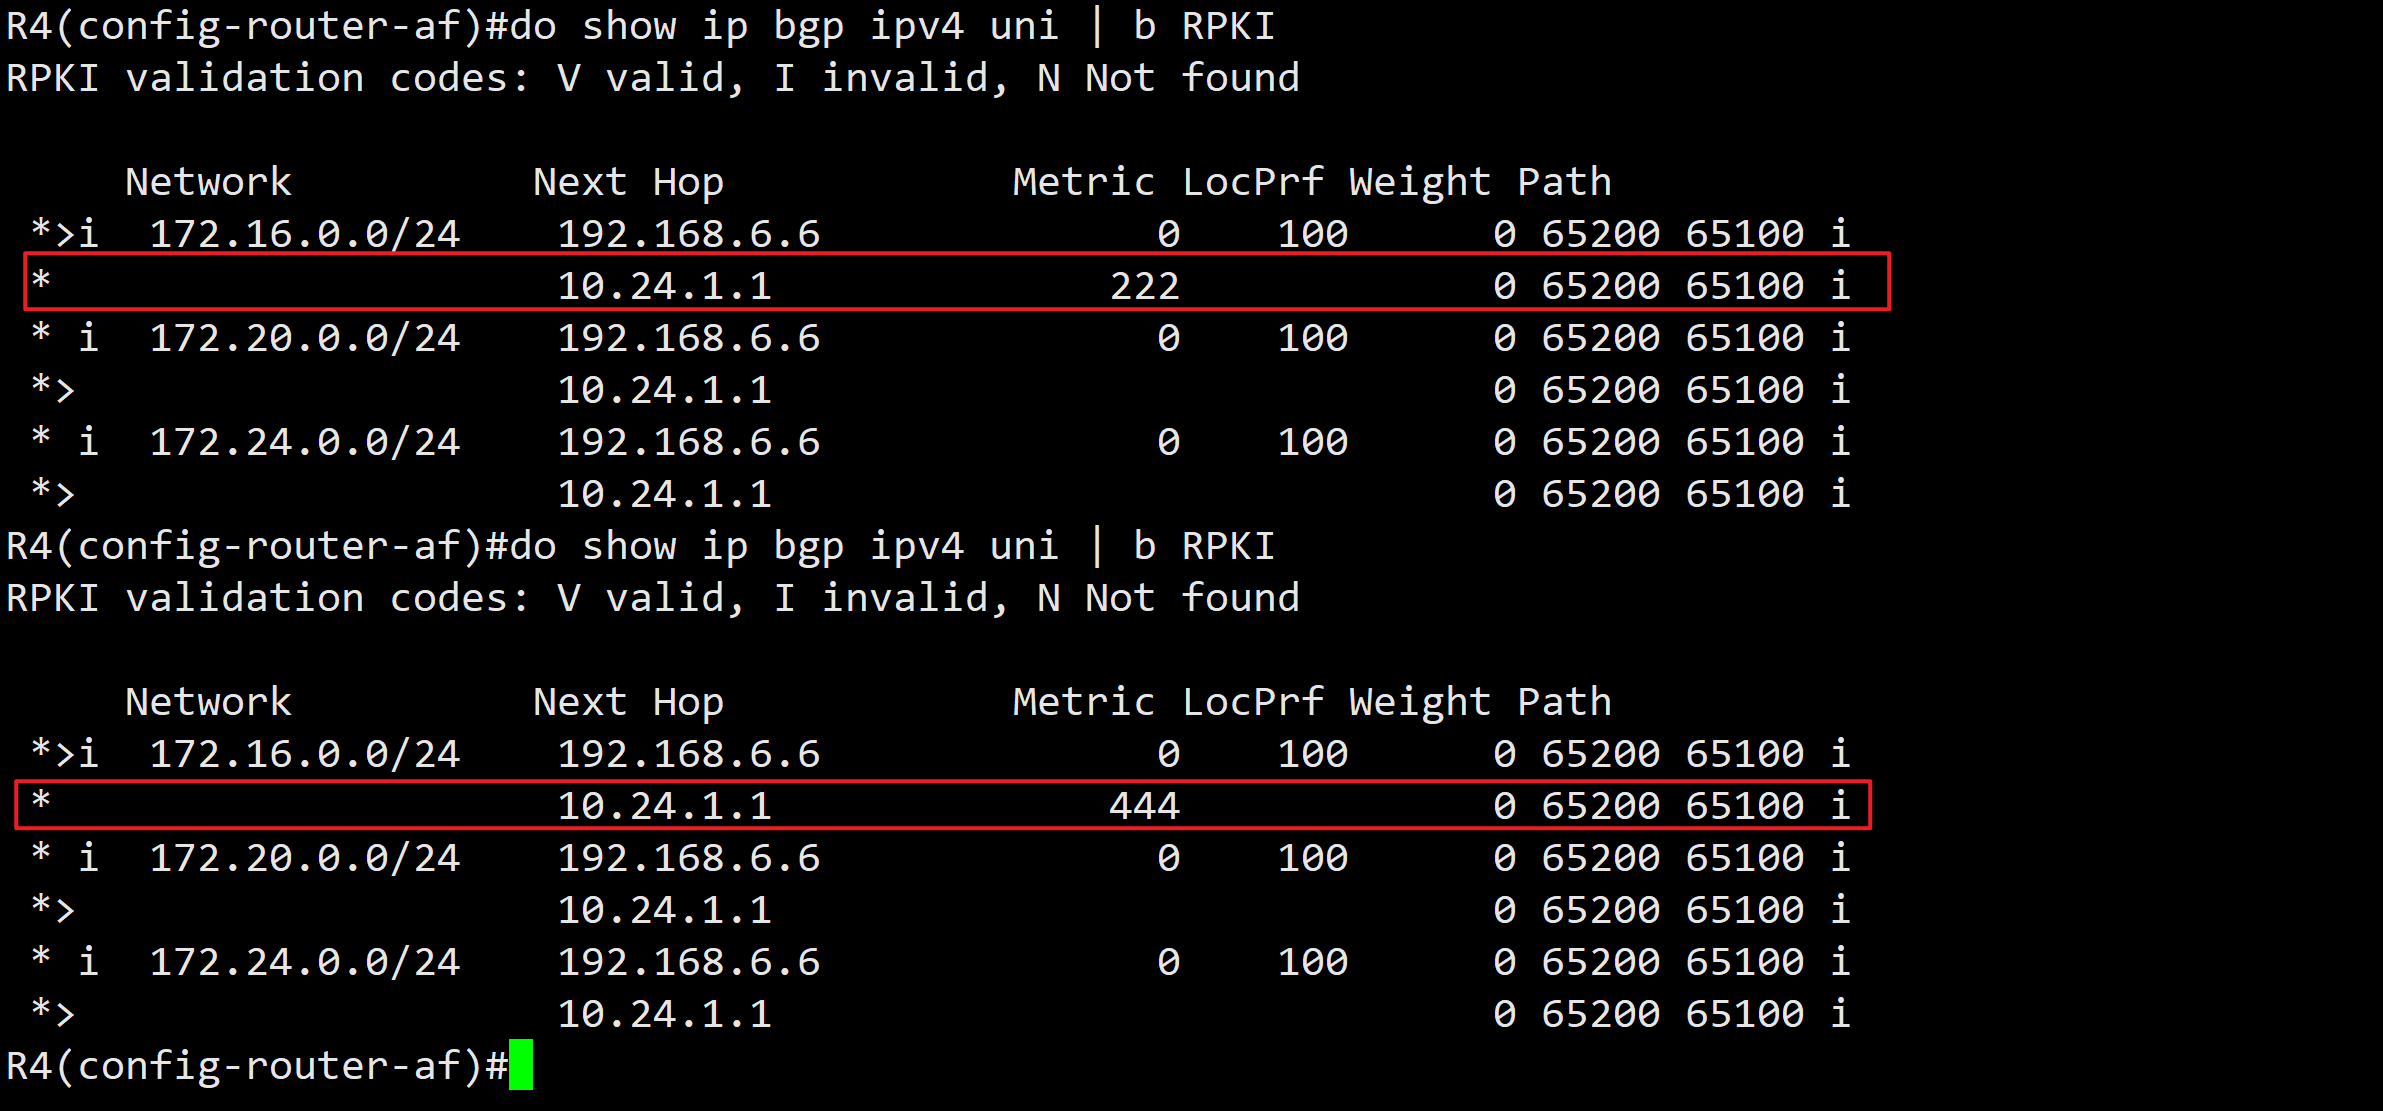The image size is (2383, 1111).
Task: Click 172.24.0.0/24 in the second table
Action: (304, 962)
